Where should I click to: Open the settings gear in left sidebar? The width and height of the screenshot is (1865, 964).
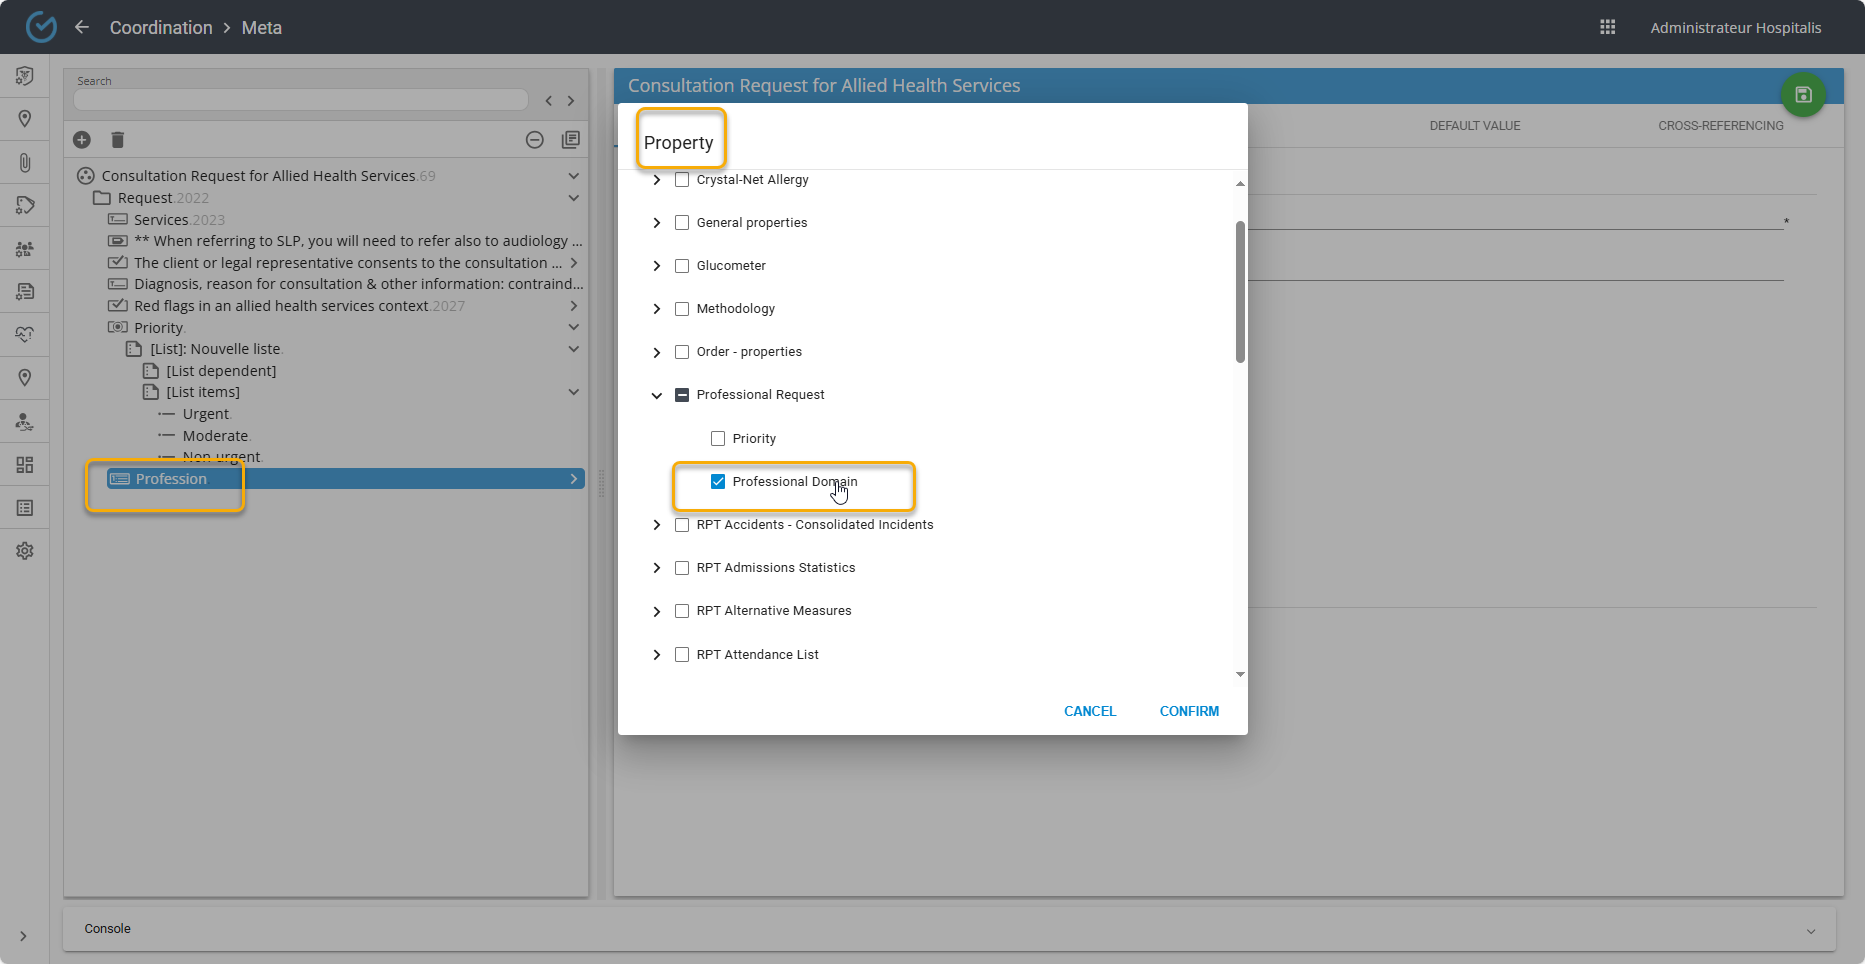tap(25, 551)
